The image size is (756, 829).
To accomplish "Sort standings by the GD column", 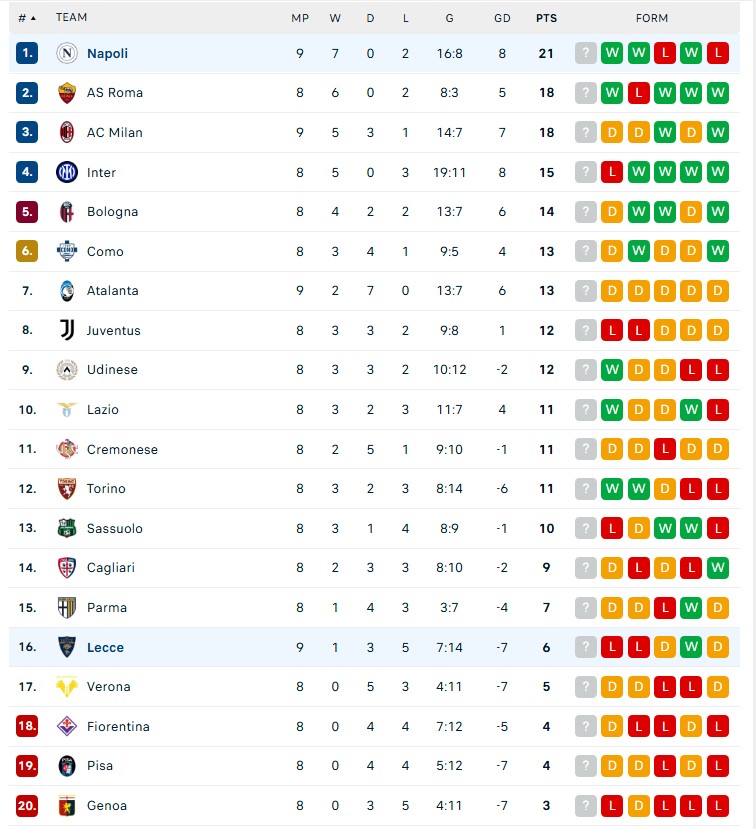I will [x=502, y=17].
